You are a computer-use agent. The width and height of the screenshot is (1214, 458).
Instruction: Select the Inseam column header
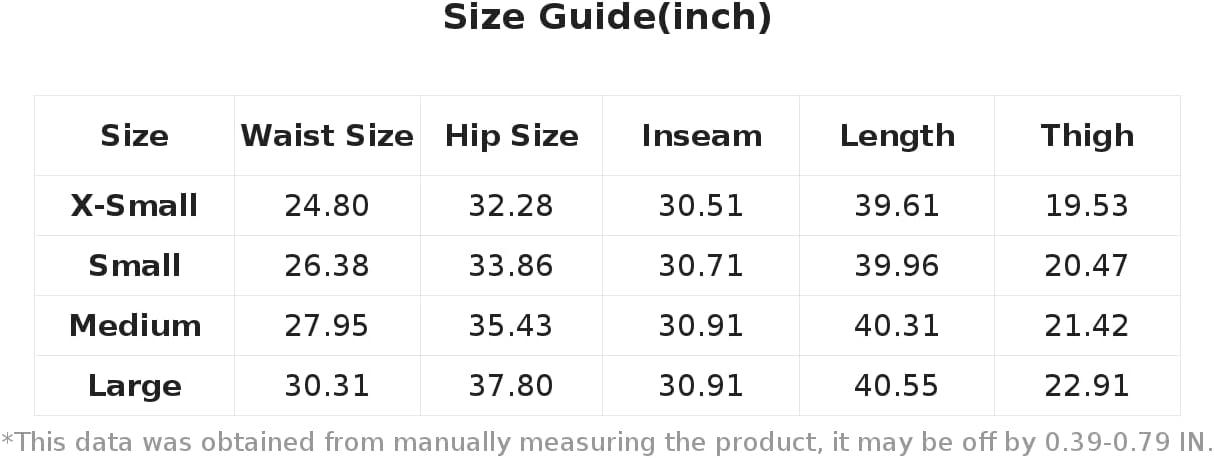coord(701,136)
